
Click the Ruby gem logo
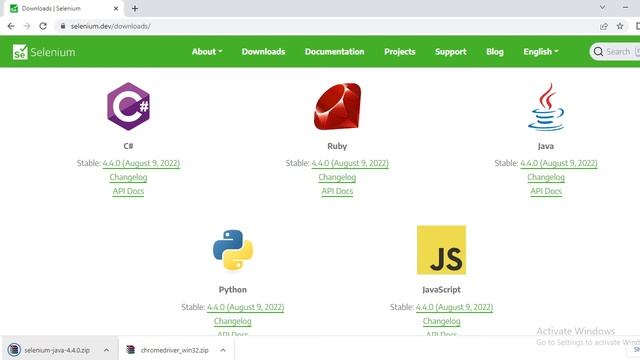coord(337,107)
